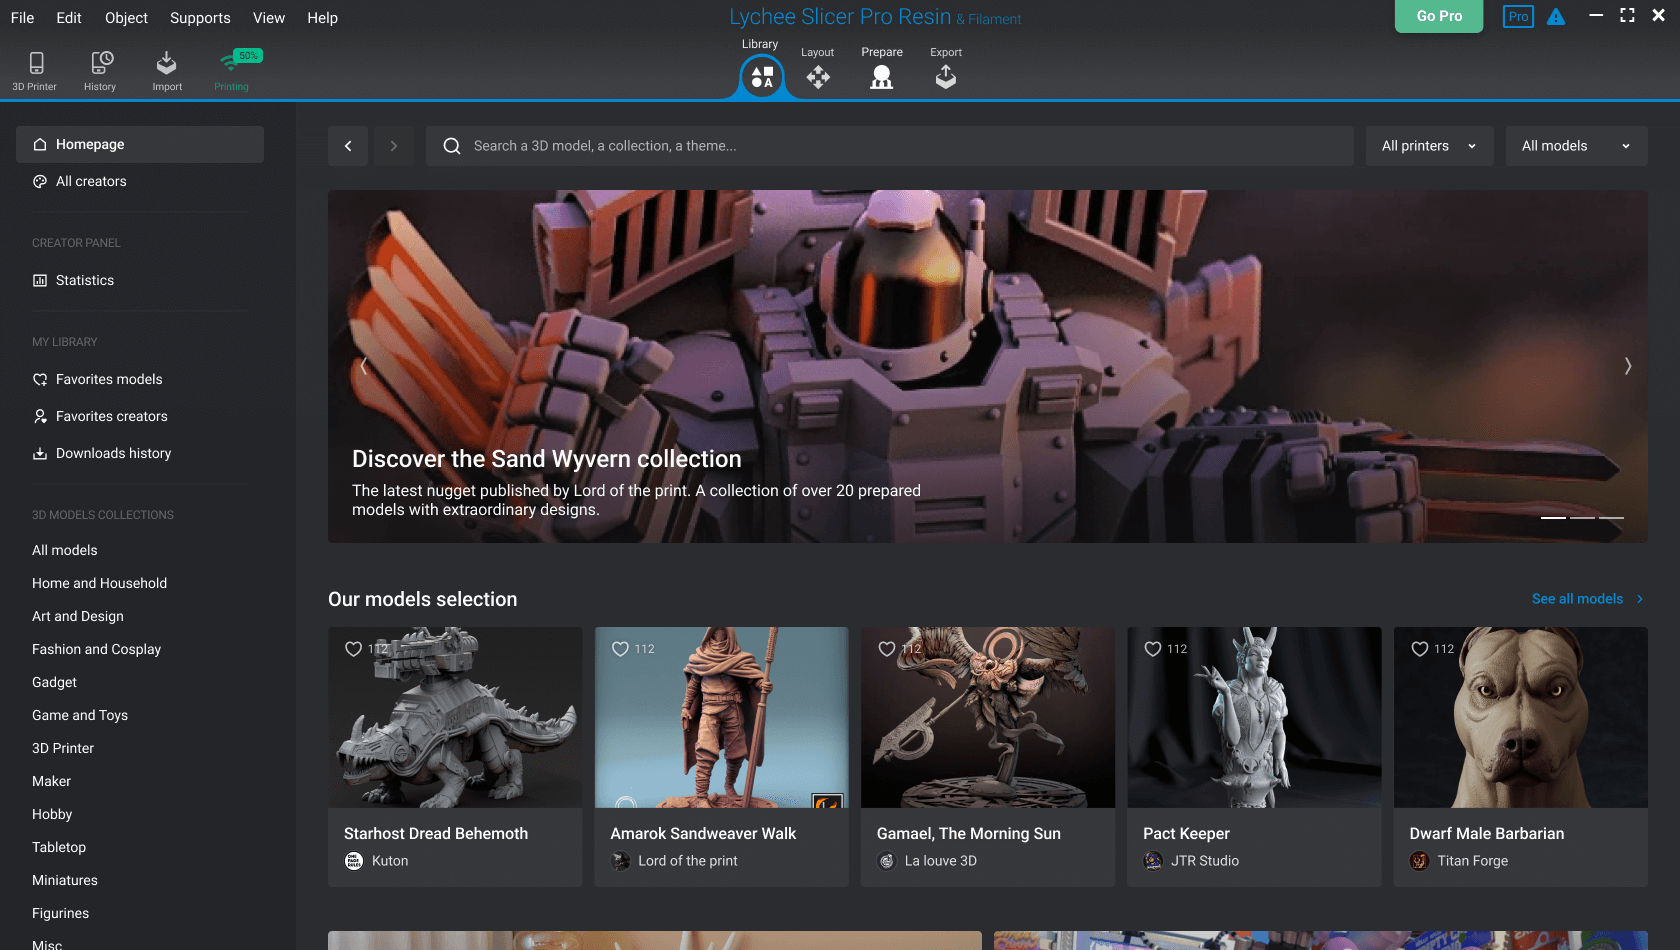Image resolution: width=1680 pixels, height=950 pixels.
Task: Open Fashion and Cosplay collection
Action: pyautogui.click(x=96, y=649)
